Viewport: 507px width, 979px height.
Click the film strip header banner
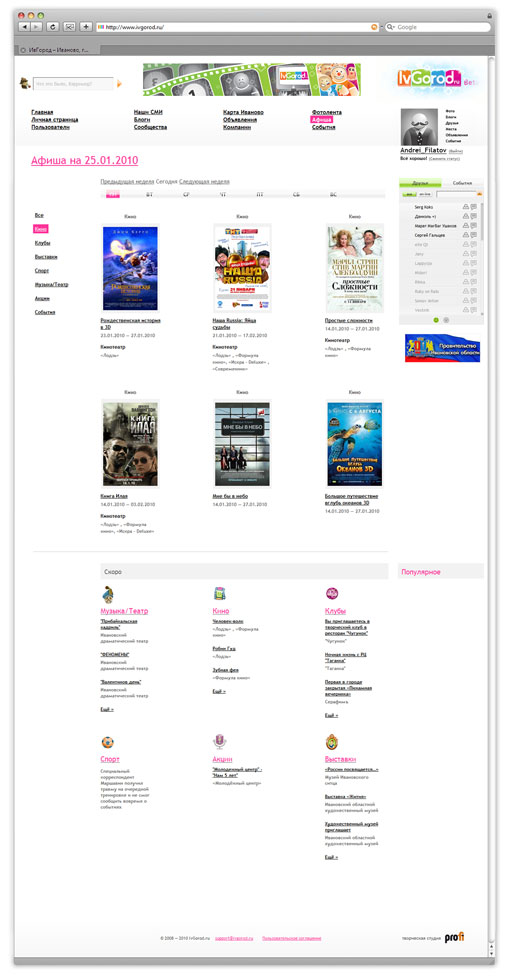coord(252,79)
